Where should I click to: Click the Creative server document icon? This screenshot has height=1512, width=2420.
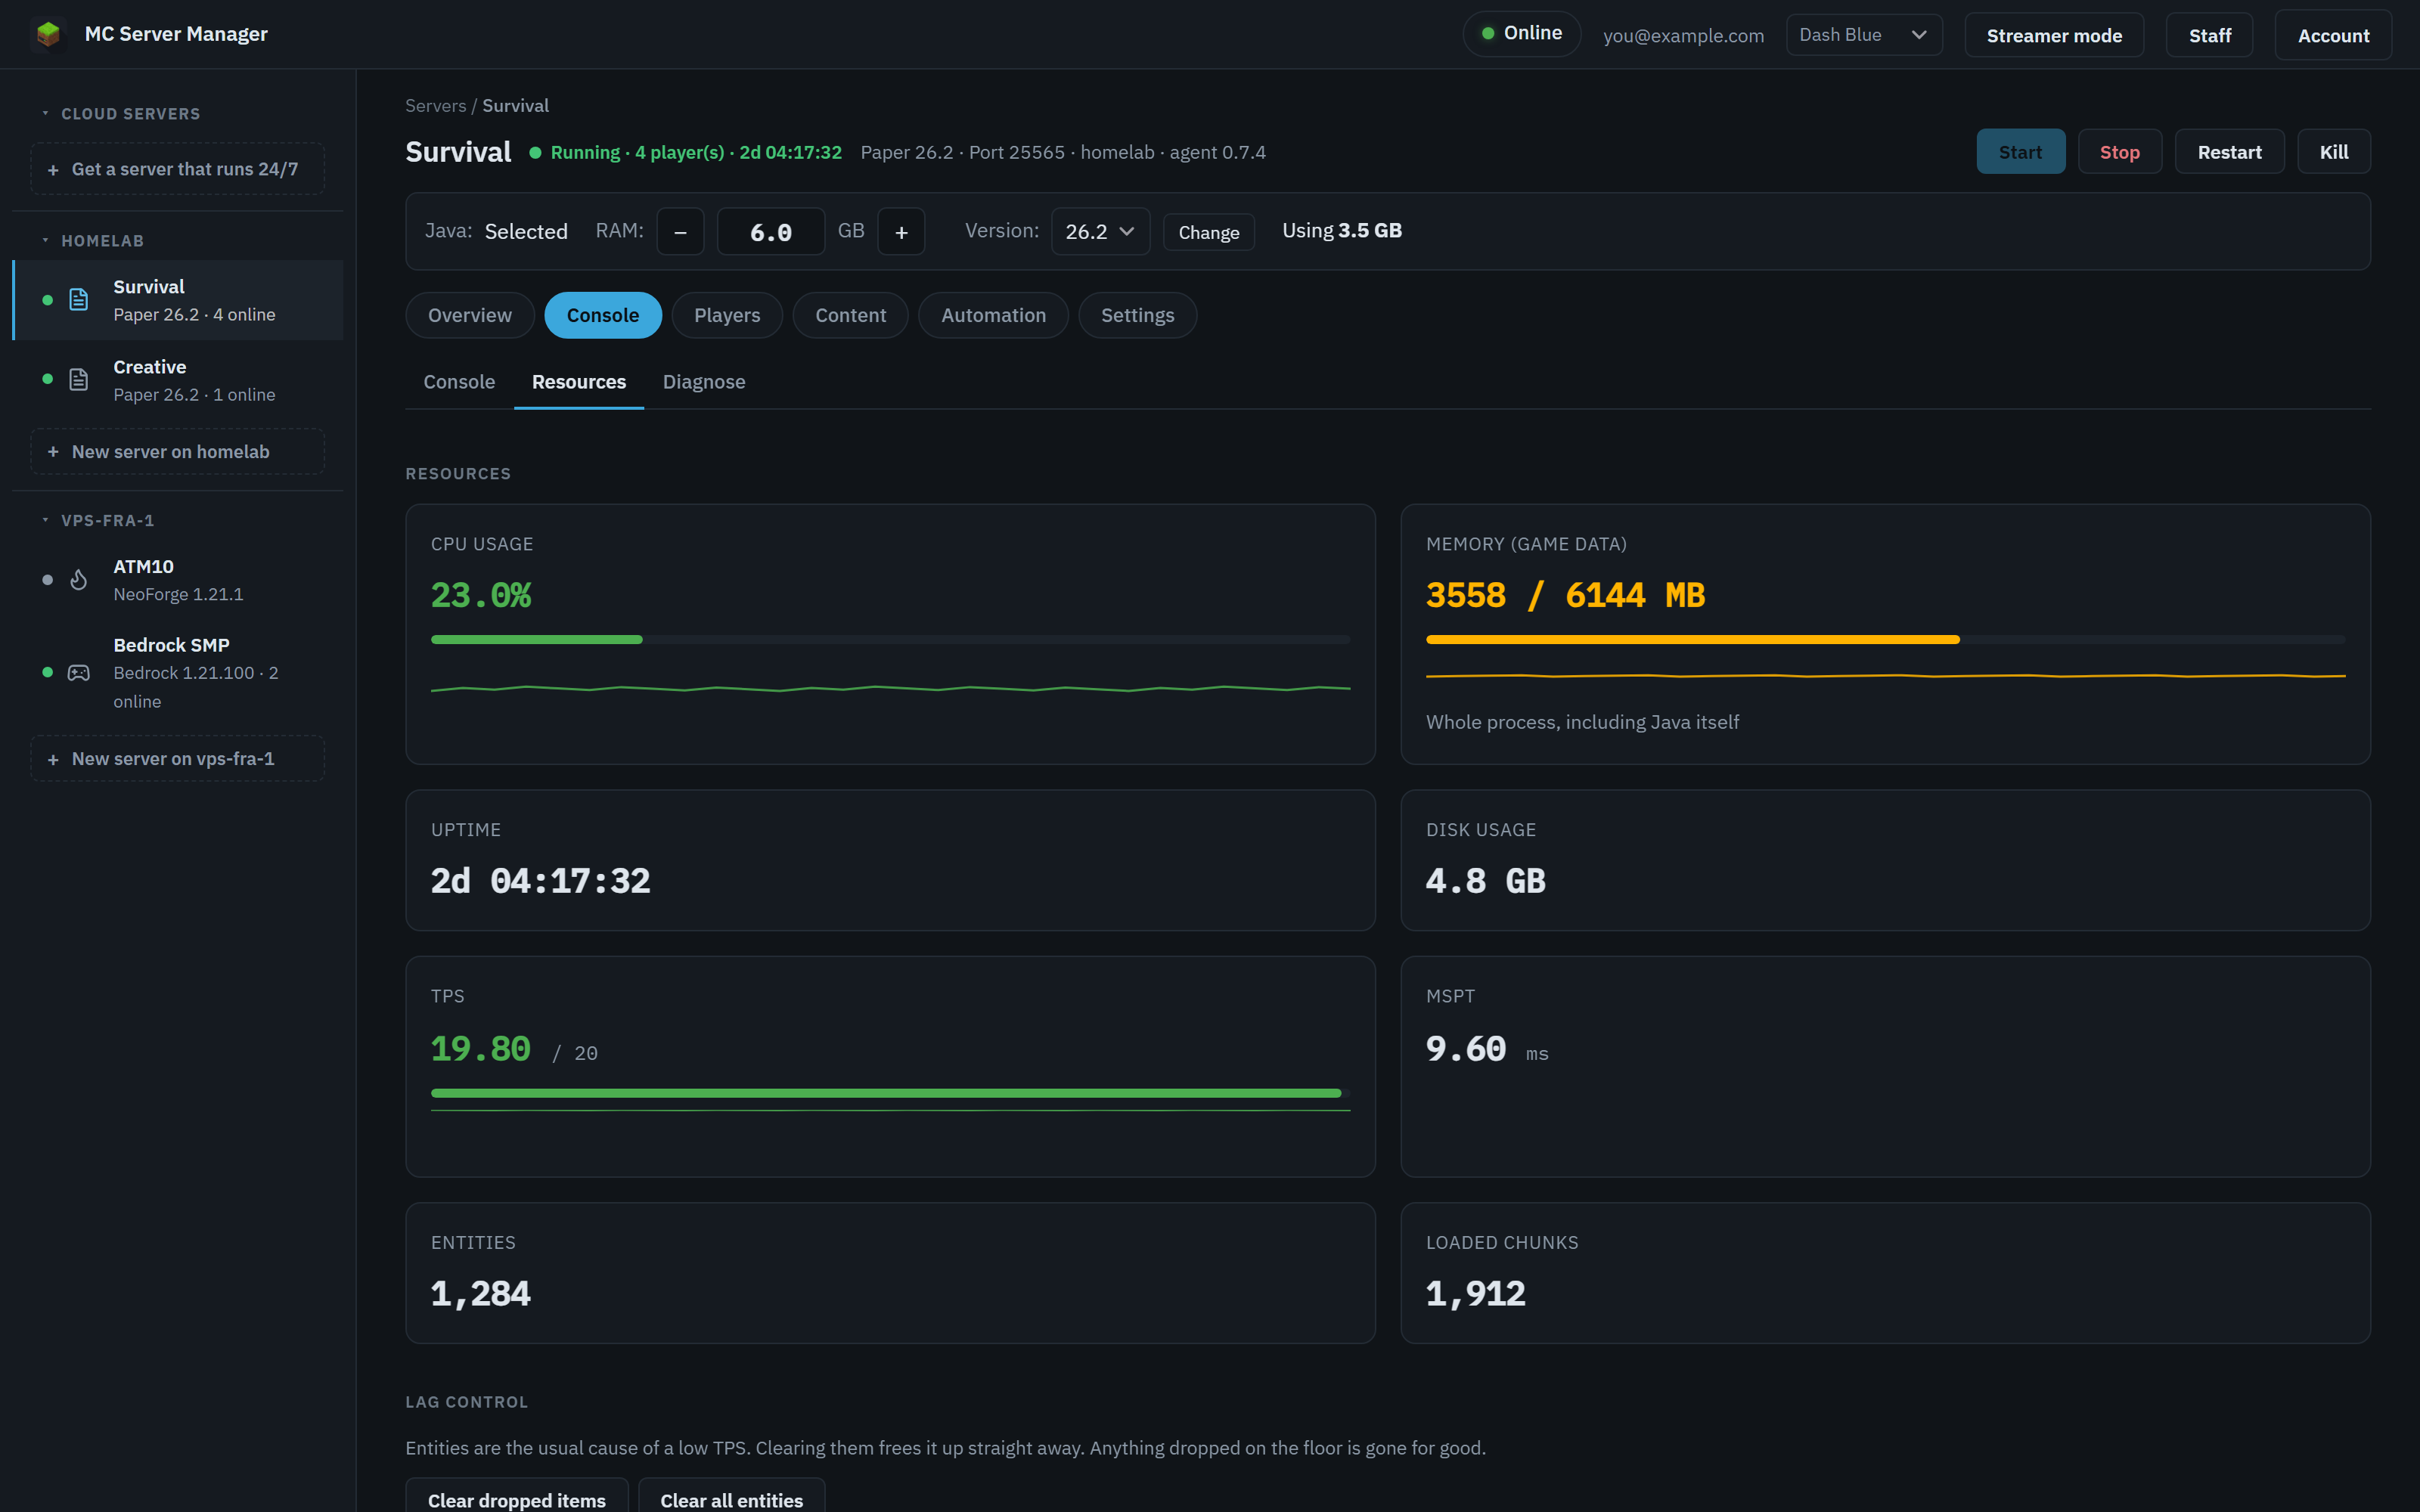click(x=79, y=380)
